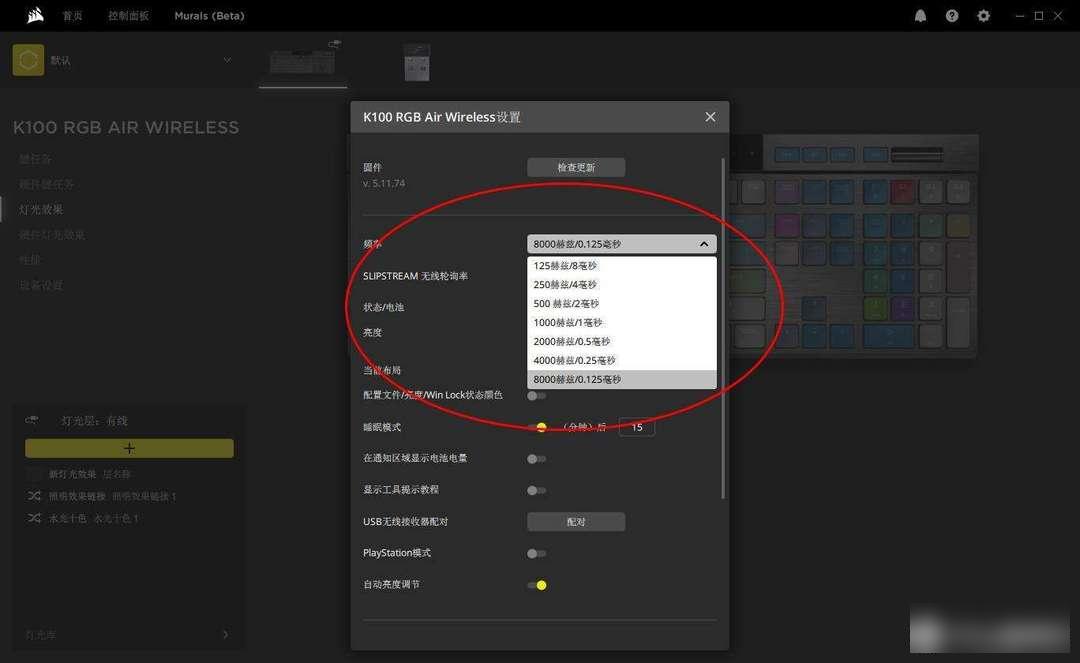This screenshot has width=1080, height=663.
Task: Open Murals (Beta) tab
Action: (209, 16)
